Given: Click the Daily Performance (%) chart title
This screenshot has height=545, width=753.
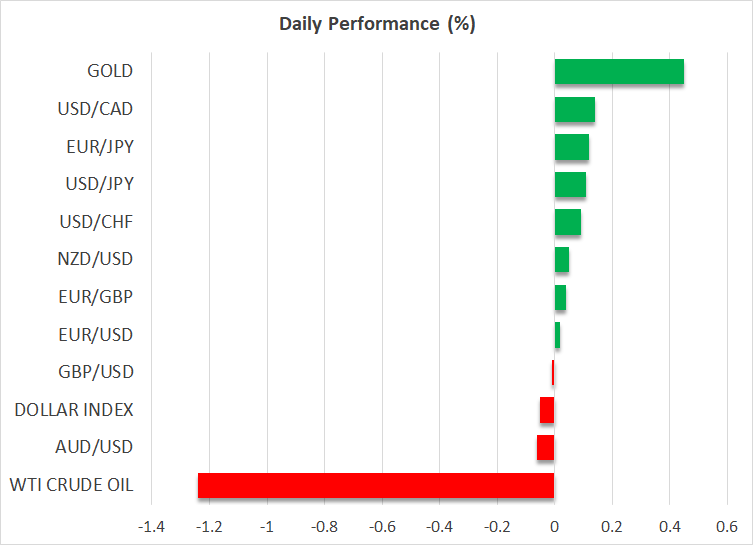Looking at the screenshot, I should (x=376, y=24).
